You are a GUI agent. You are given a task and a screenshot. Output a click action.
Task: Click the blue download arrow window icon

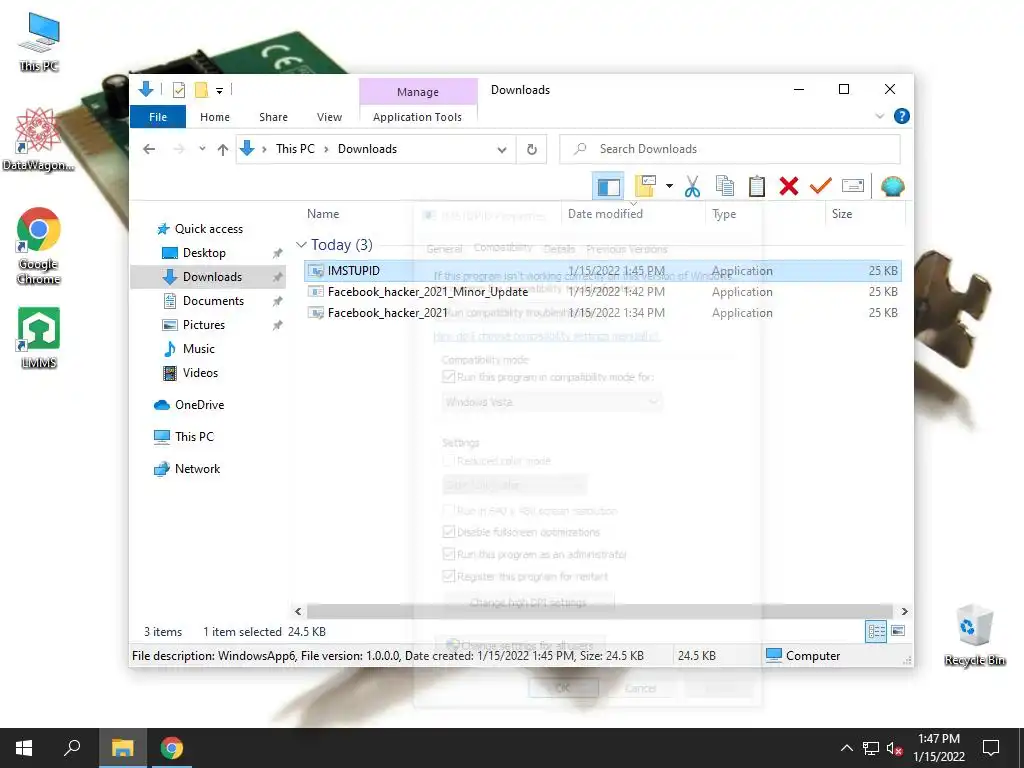[x=146, y=89]
